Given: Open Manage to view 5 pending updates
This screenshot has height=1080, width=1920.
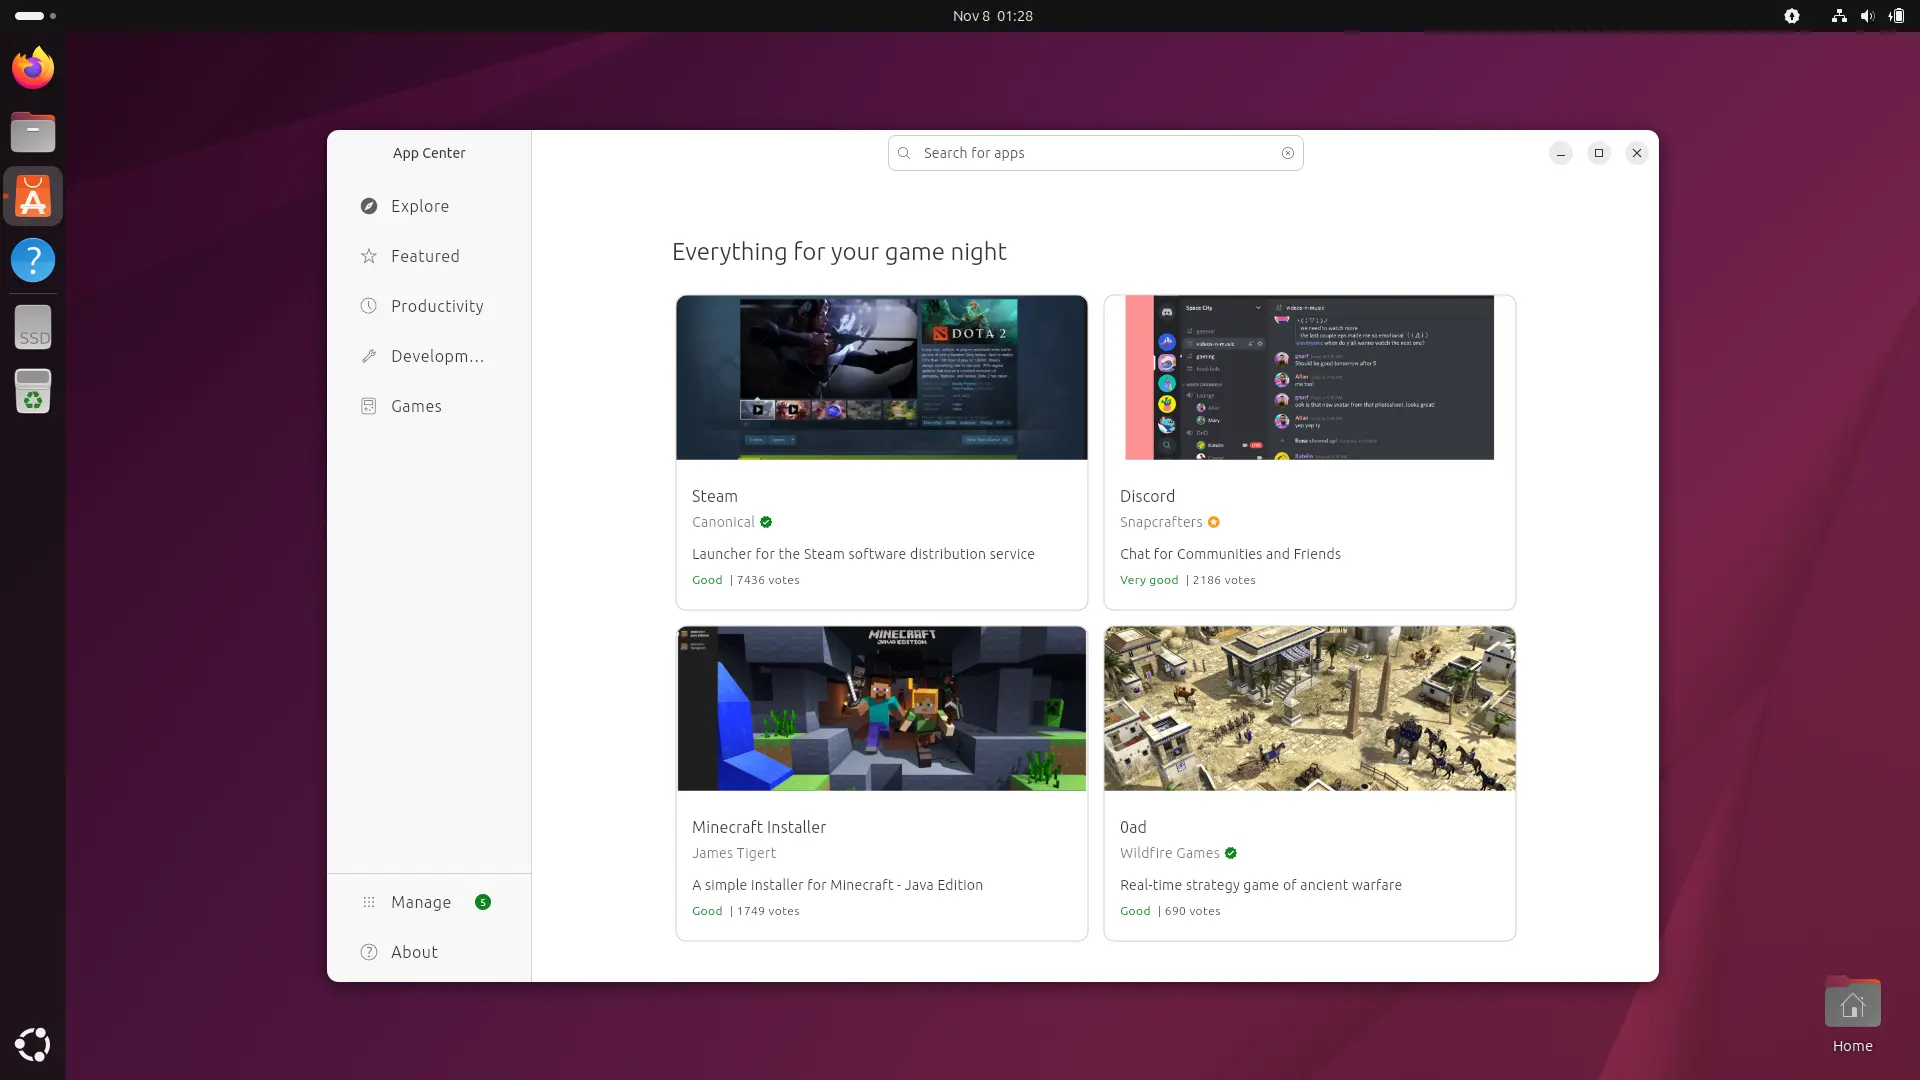Looking at the screenshot, I should click(421, 901).
